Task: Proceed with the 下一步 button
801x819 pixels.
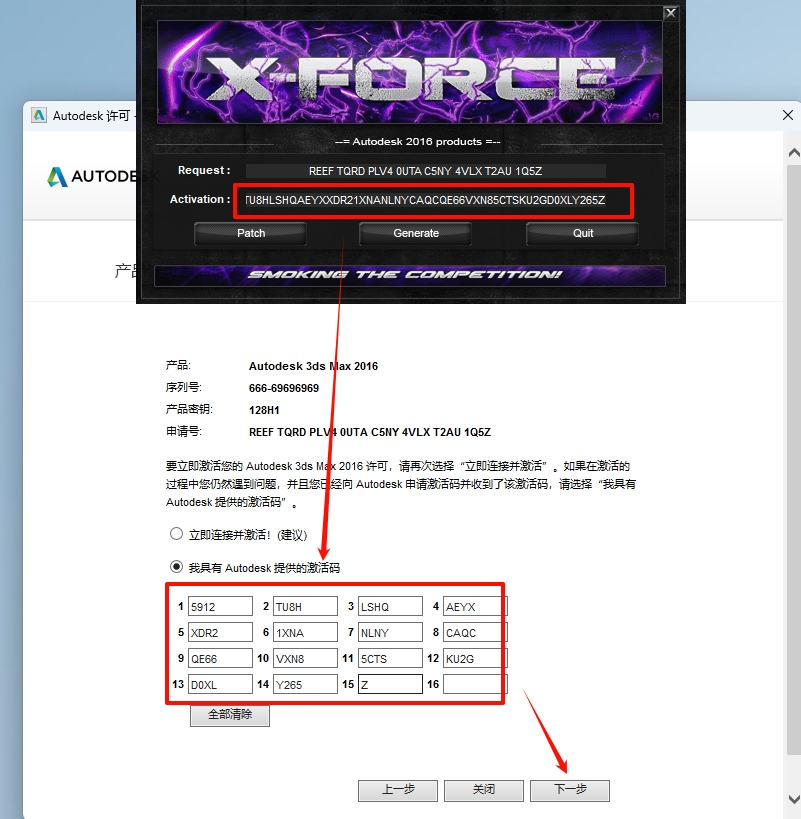Action: pos(570,789)
